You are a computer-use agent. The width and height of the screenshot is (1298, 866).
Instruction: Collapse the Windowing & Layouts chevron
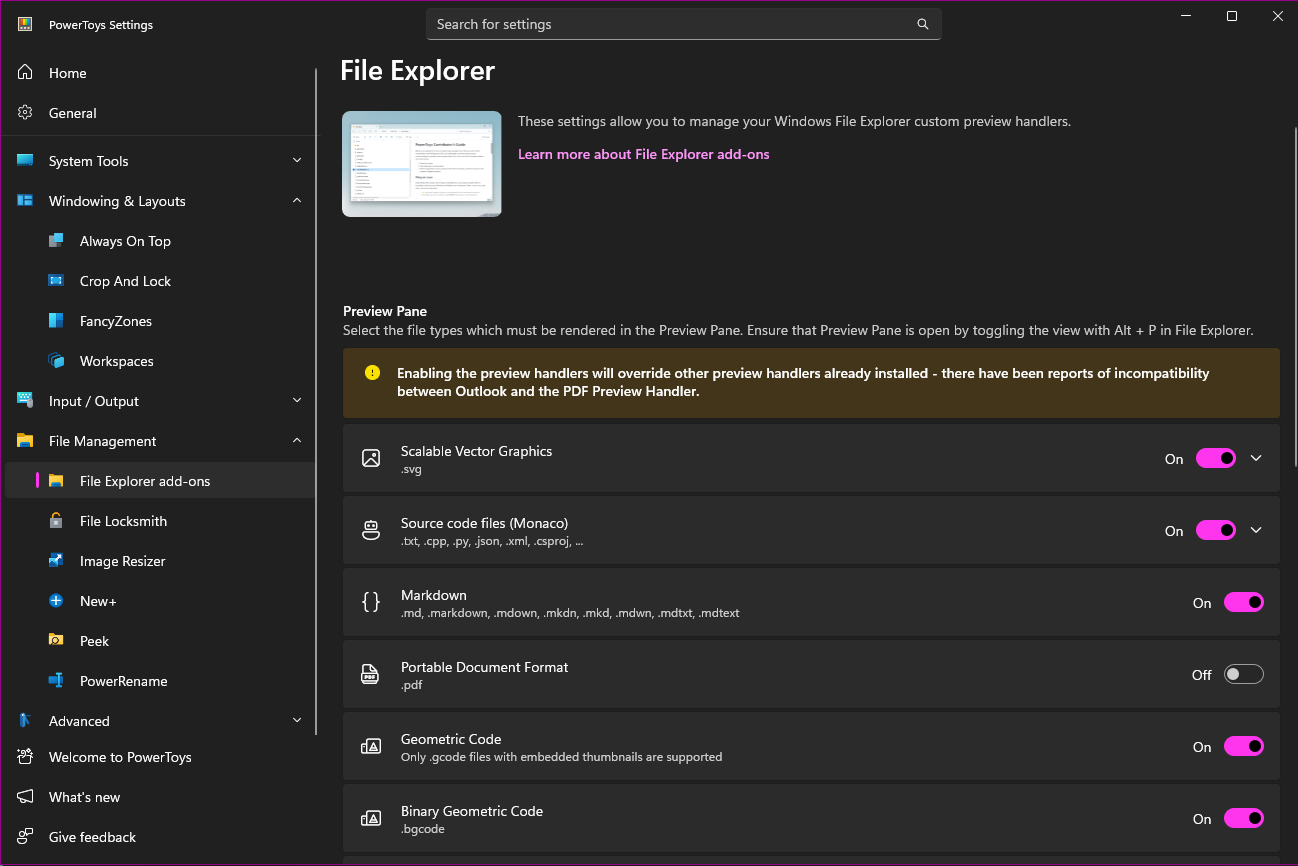point(297,200)
